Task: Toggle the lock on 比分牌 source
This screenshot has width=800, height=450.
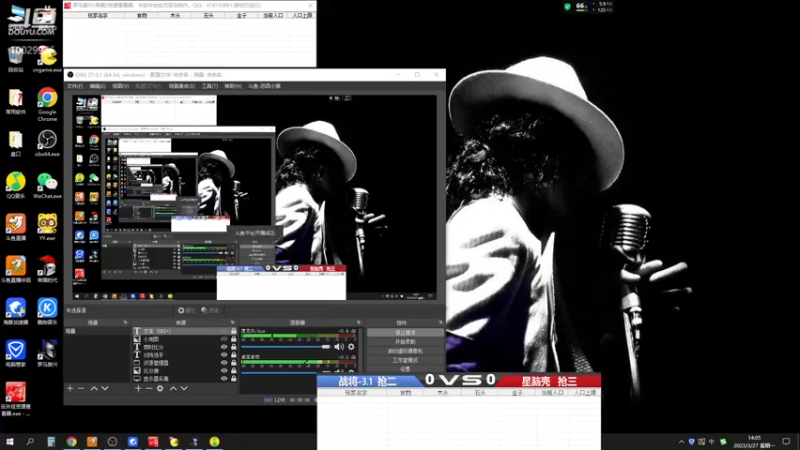Action: (x=234, y=371)
